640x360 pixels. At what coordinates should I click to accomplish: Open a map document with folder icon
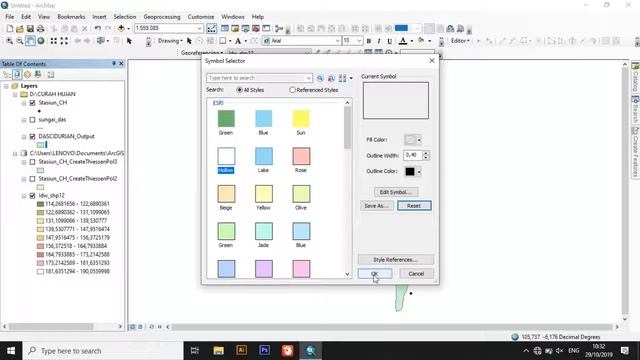(20, 29)
